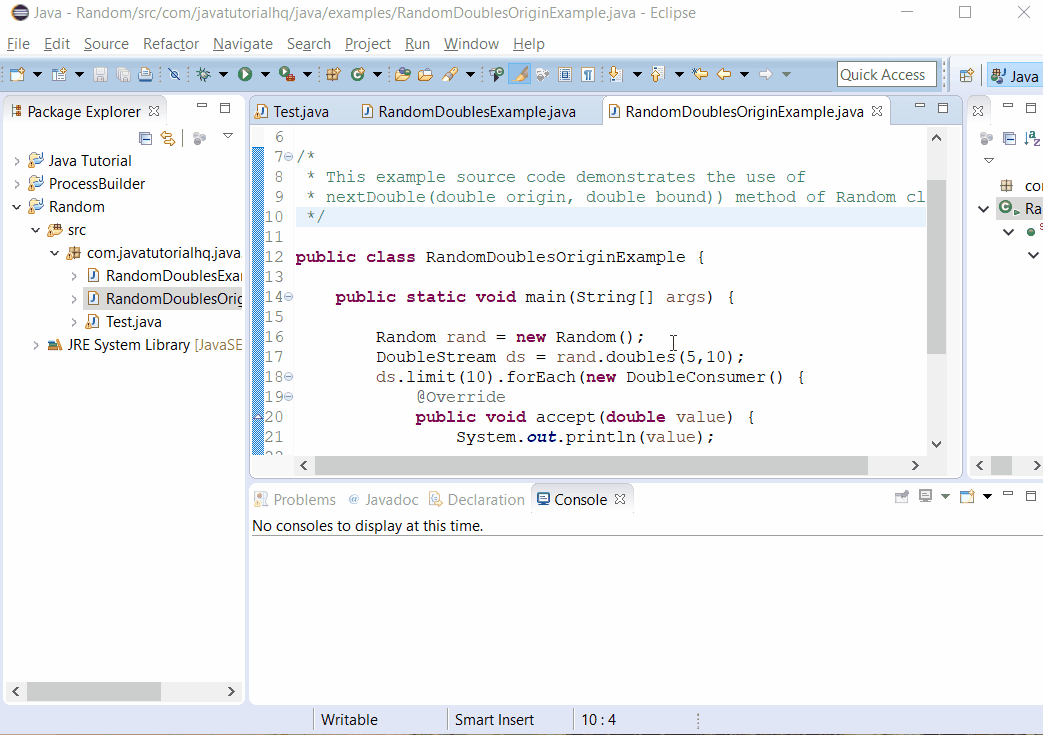This screenshot has width=1043, height=735.
Task: Click the New wizard toolbar icon
Action: pos(17,74)
